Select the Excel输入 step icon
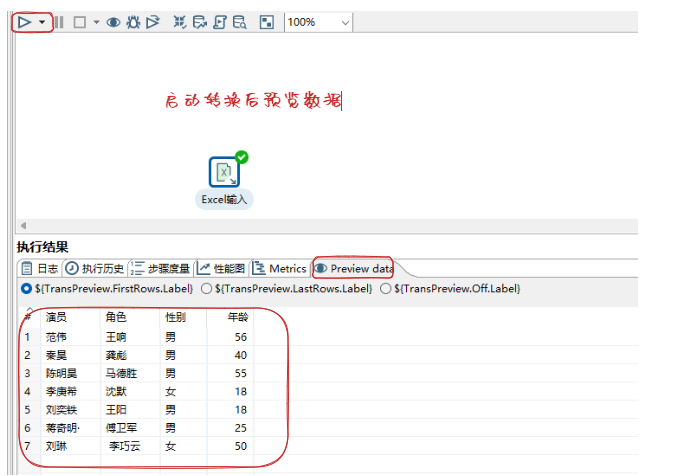This screenshot has width=677, height=476. (224, 172)
